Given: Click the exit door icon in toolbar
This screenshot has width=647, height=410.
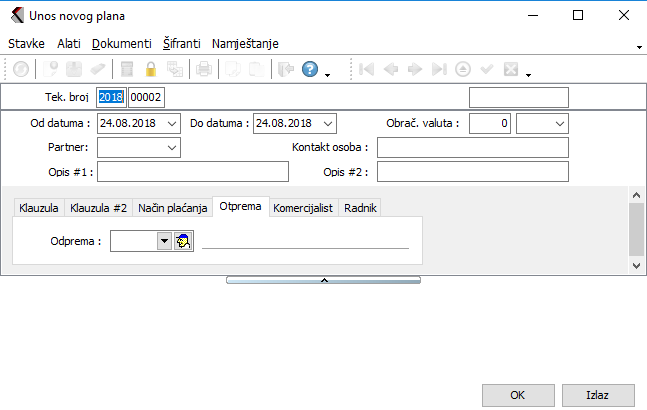Looking at the screenshot, I should click(285, 70).
